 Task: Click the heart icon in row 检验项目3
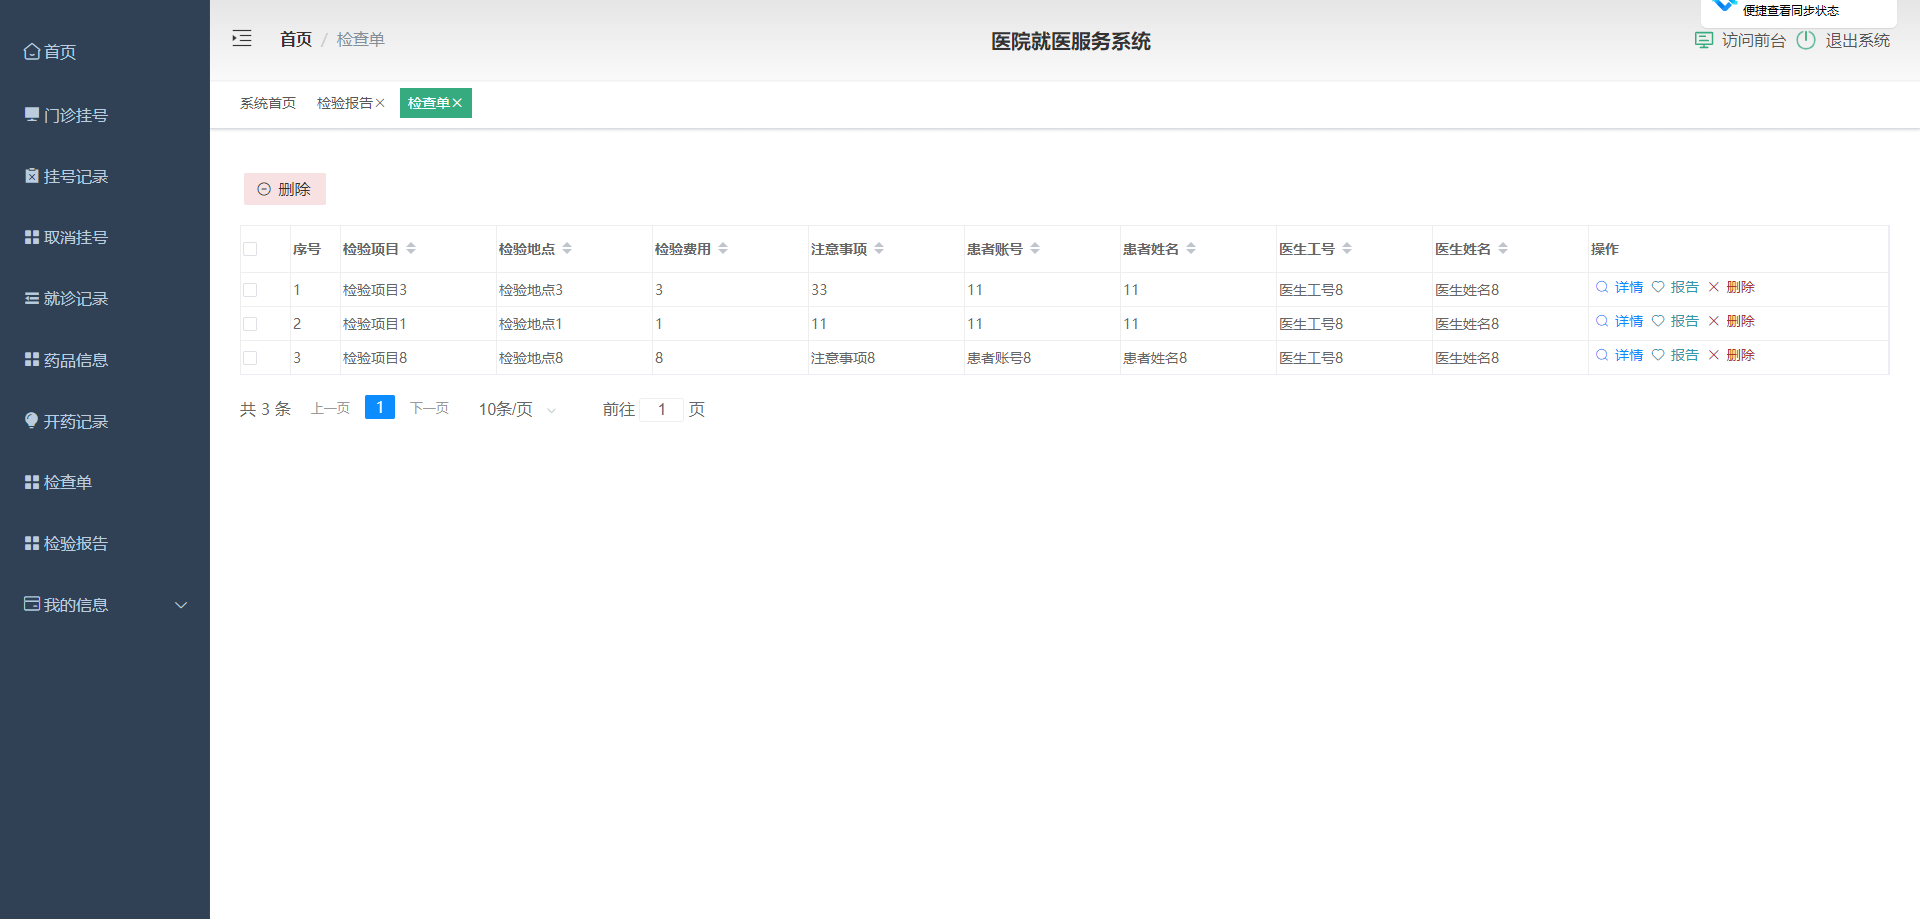click(x=1658, y=287)
